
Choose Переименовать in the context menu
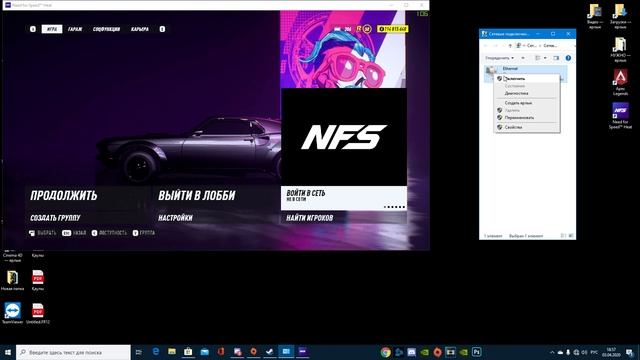click(527, 118)
